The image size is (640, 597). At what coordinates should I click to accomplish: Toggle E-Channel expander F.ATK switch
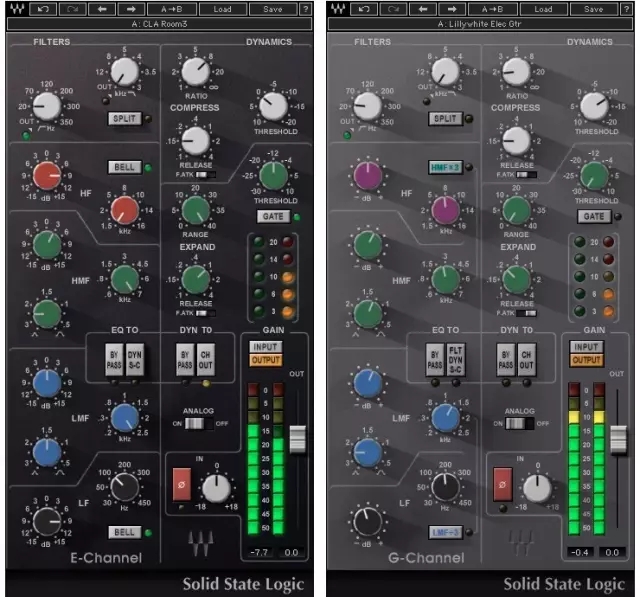point(205,313)
